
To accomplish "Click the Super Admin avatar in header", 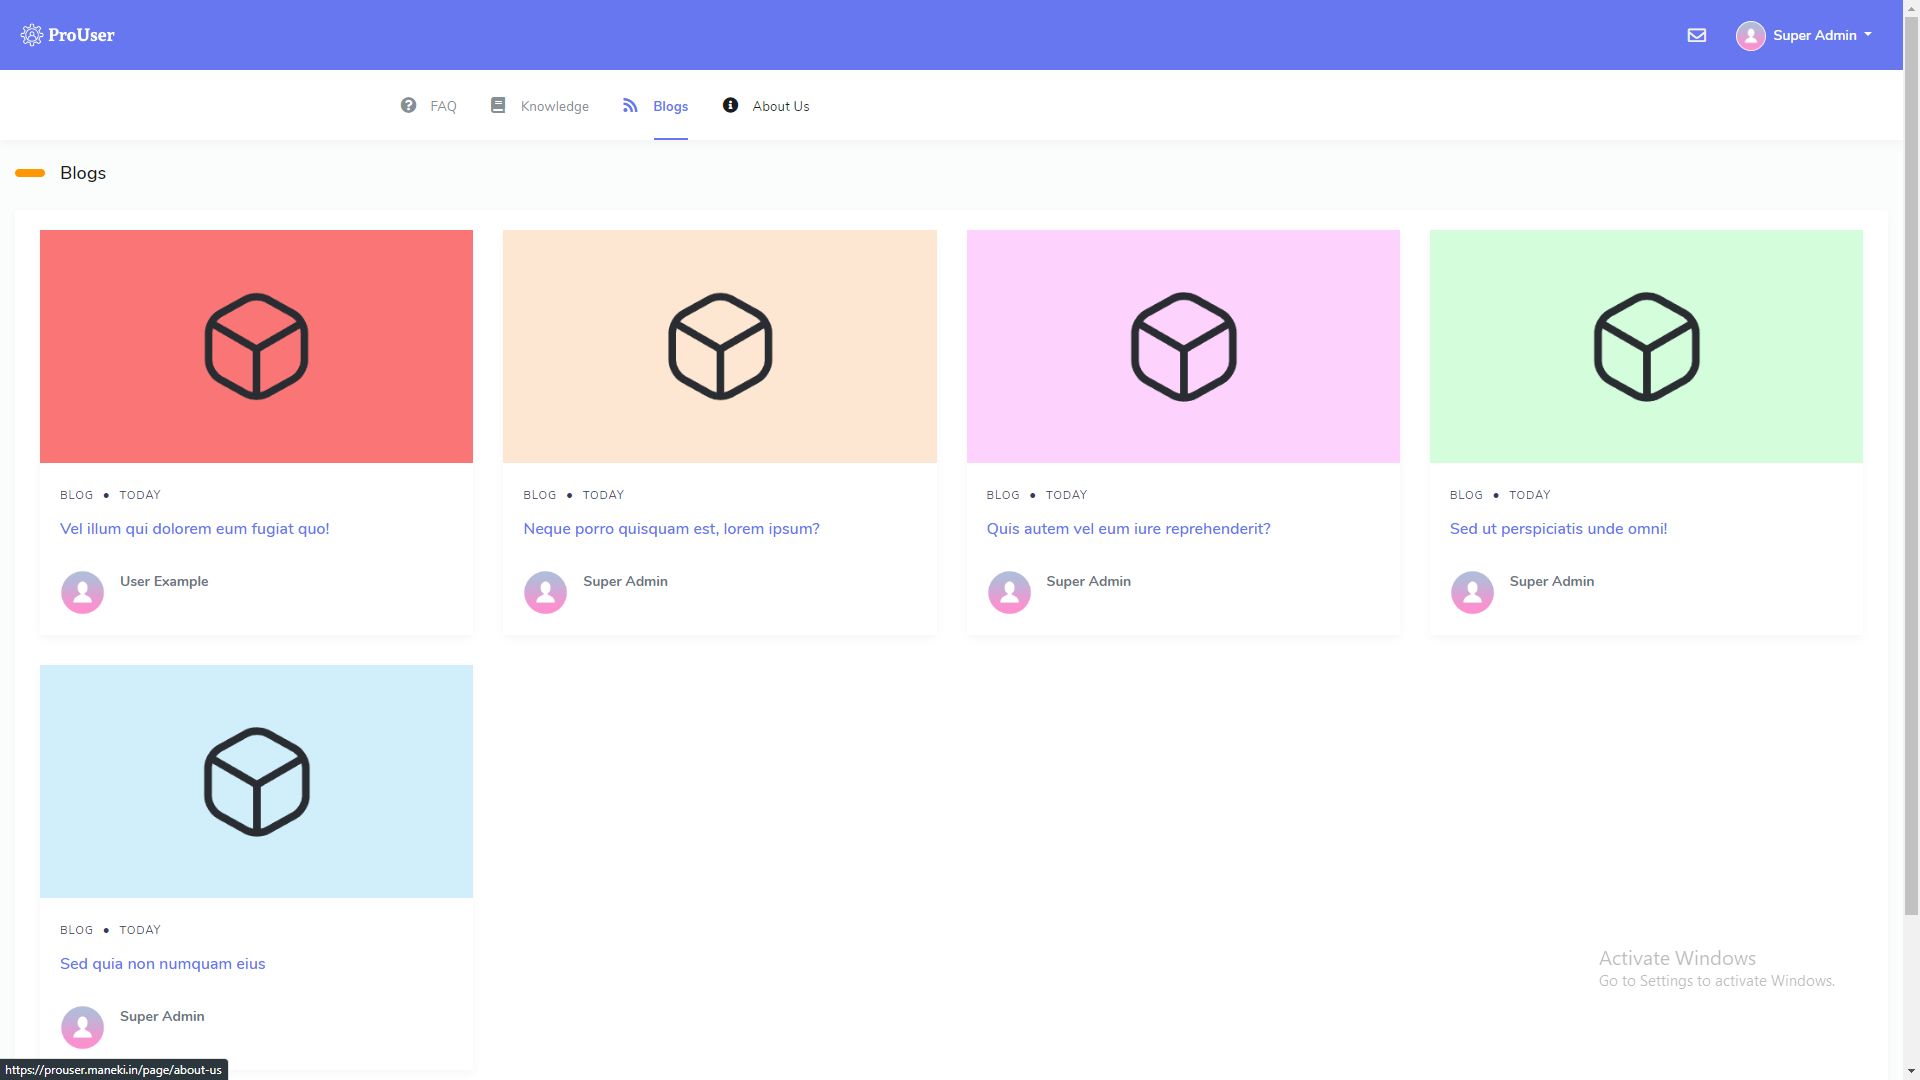I will pos(1750,35).
